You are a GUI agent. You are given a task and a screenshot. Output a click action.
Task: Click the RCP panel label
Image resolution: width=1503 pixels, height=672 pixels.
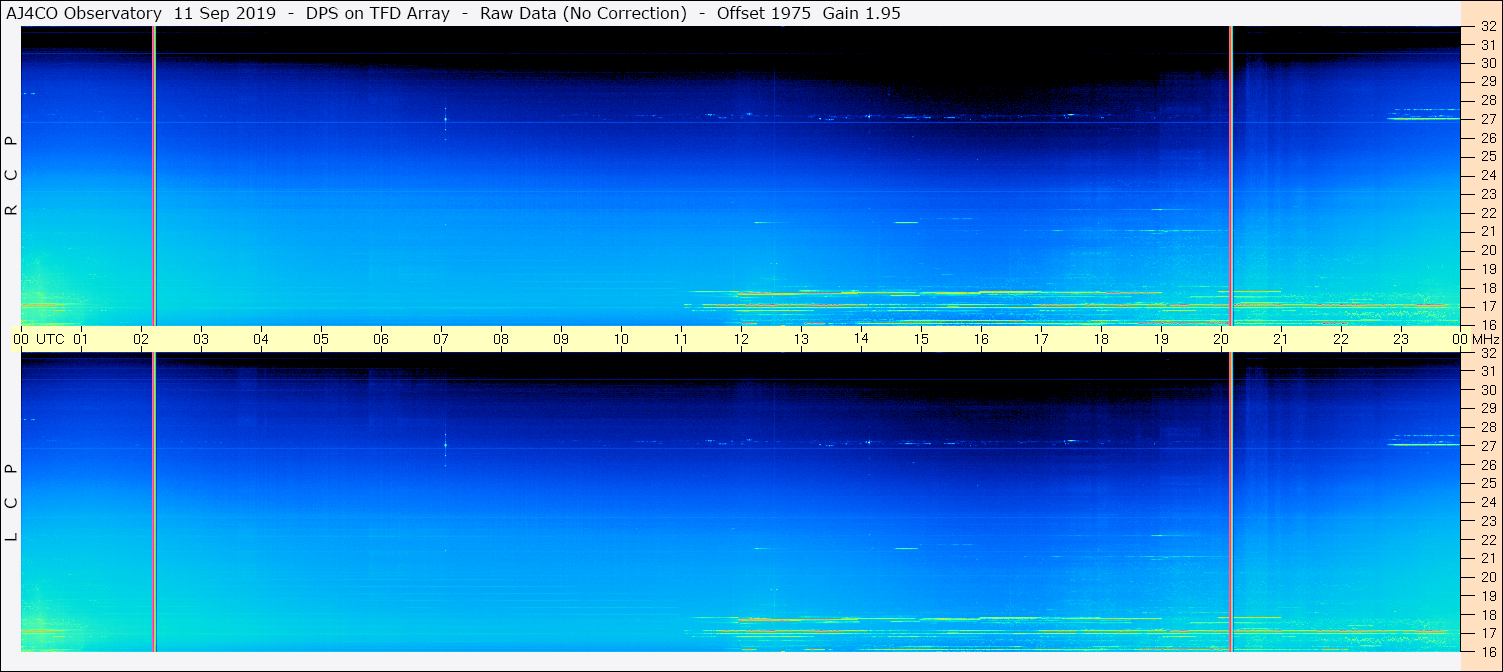pyautogui.click(x=12, y=176)
